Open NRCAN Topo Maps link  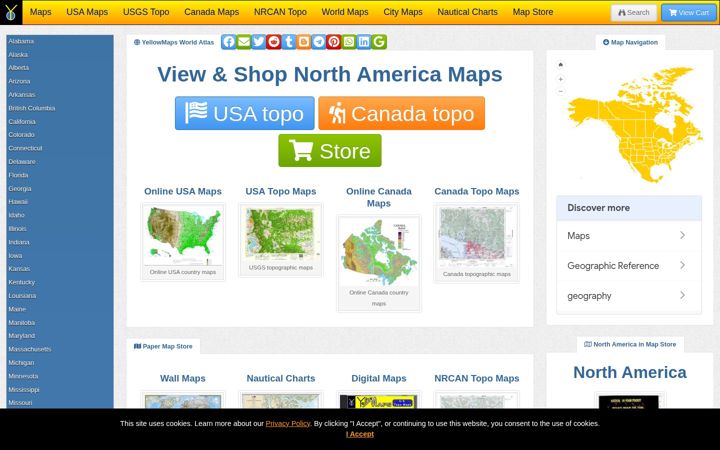click(477, 378)
